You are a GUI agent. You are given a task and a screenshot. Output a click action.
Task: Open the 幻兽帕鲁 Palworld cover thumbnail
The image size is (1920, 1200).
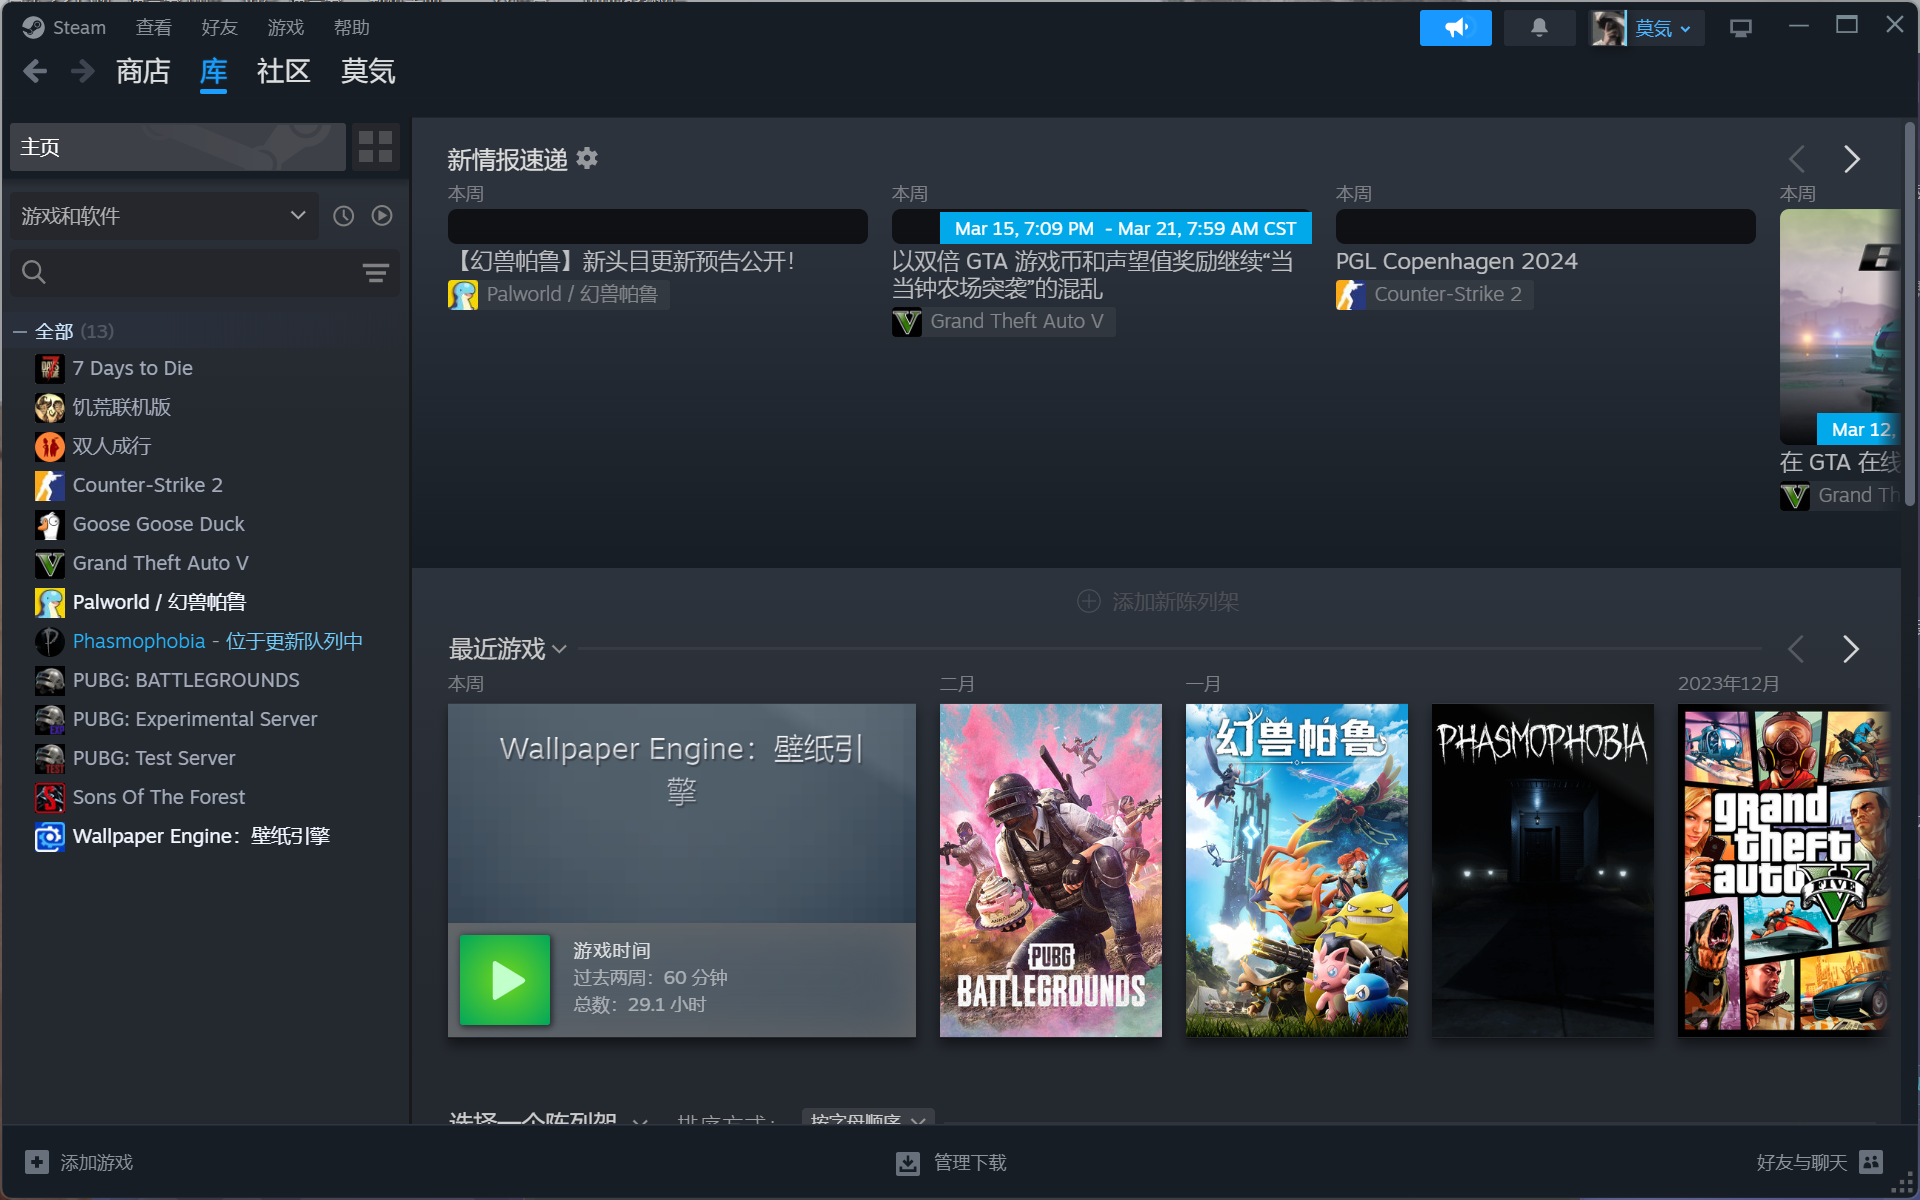[1296, 870]
